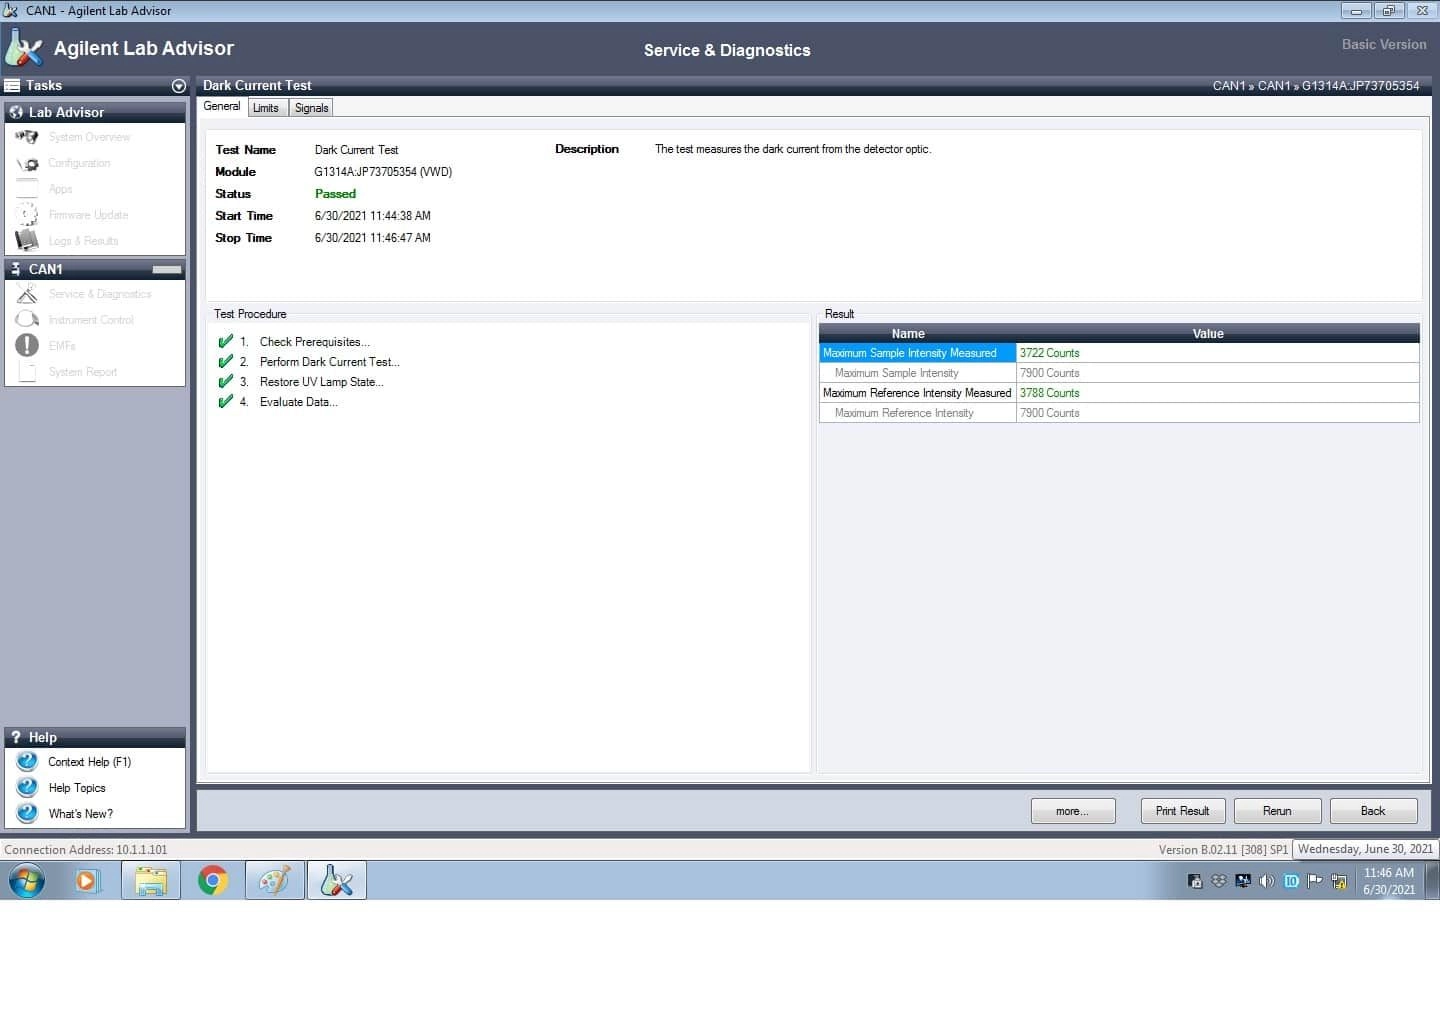
Task: Click the safely remove hardware tray icon
Action: (x=1195, y=881)
